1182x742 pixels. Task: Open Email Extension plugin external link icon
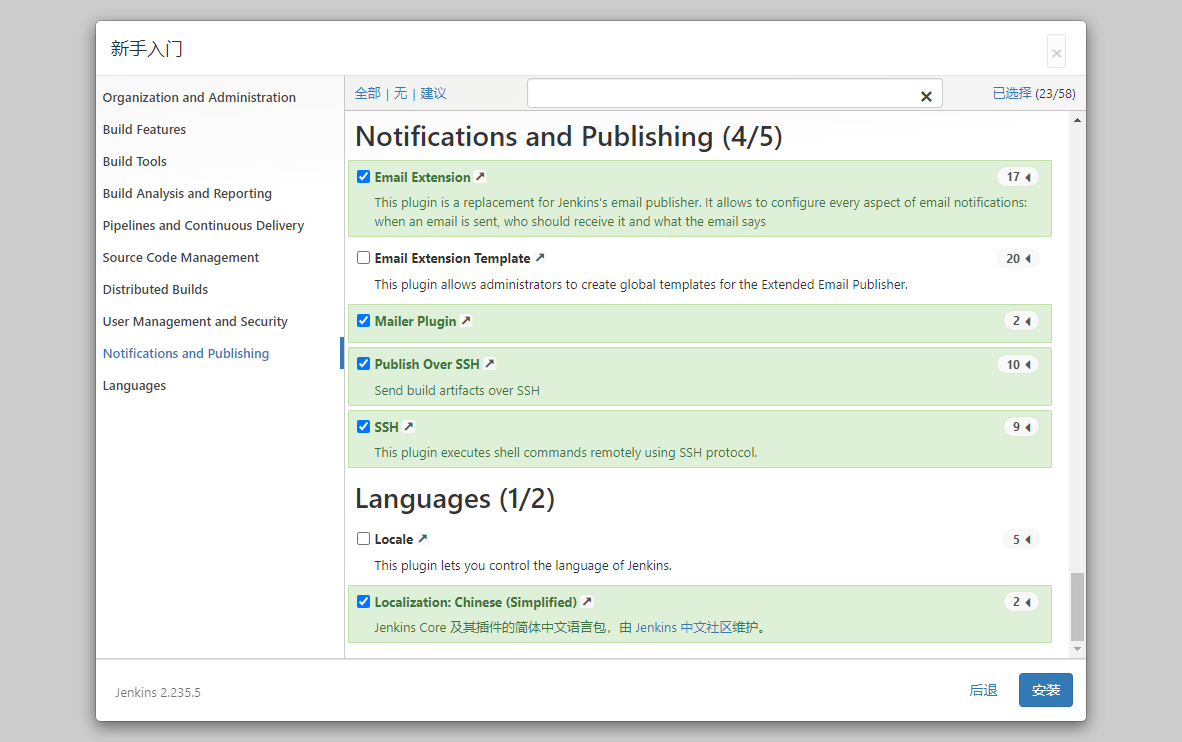tap(480, 176)
